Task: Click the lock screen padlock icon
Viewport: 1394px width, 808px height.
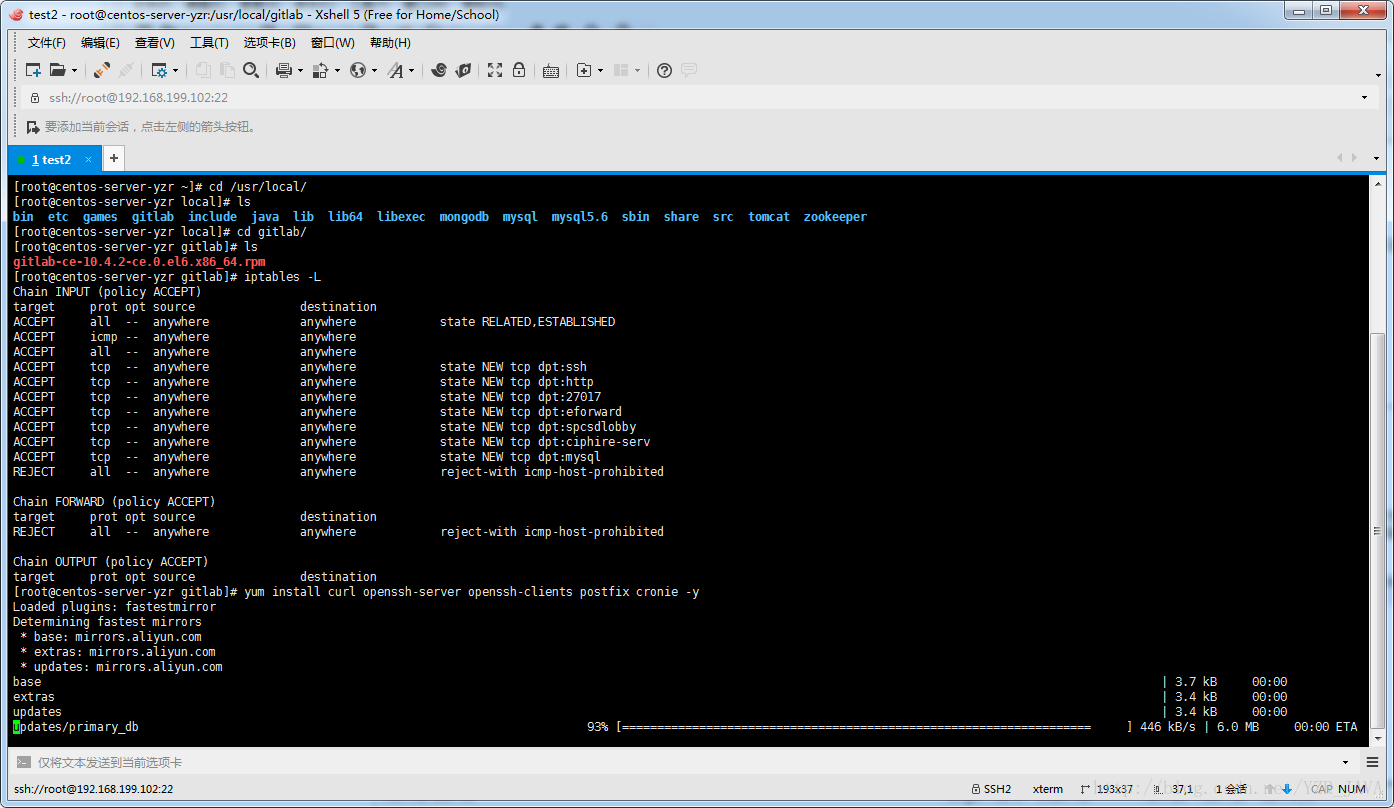Action: coord(519,70)
